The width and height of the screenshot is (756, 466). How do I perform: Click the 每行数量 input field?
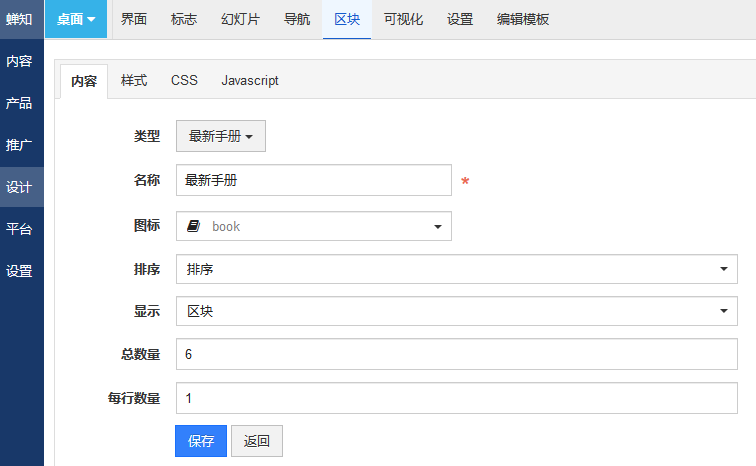point(456,398)
